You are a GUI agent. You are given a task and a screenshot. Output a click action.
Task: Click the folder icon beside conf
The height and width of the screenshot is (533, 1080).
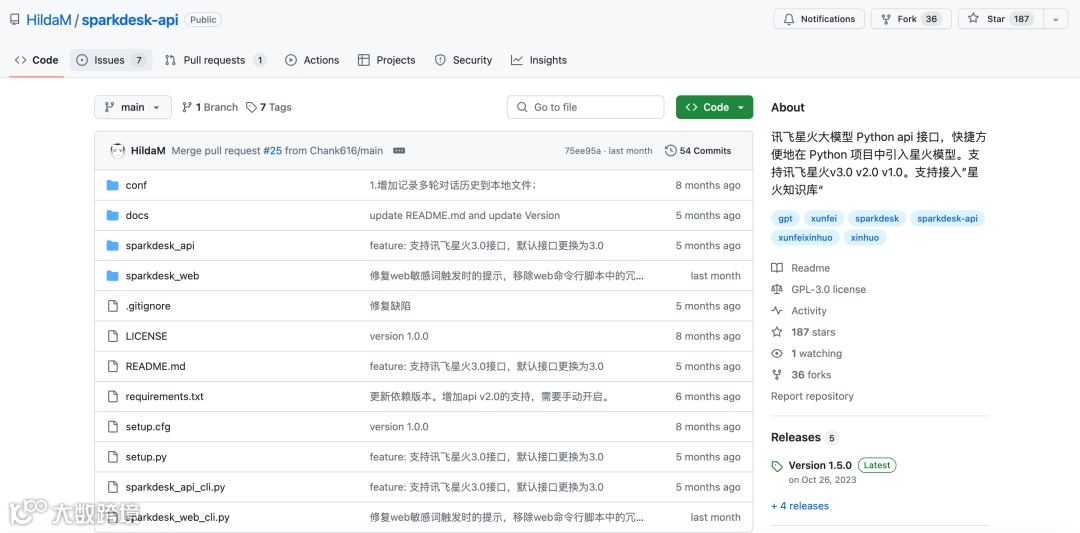coord(113,185)
